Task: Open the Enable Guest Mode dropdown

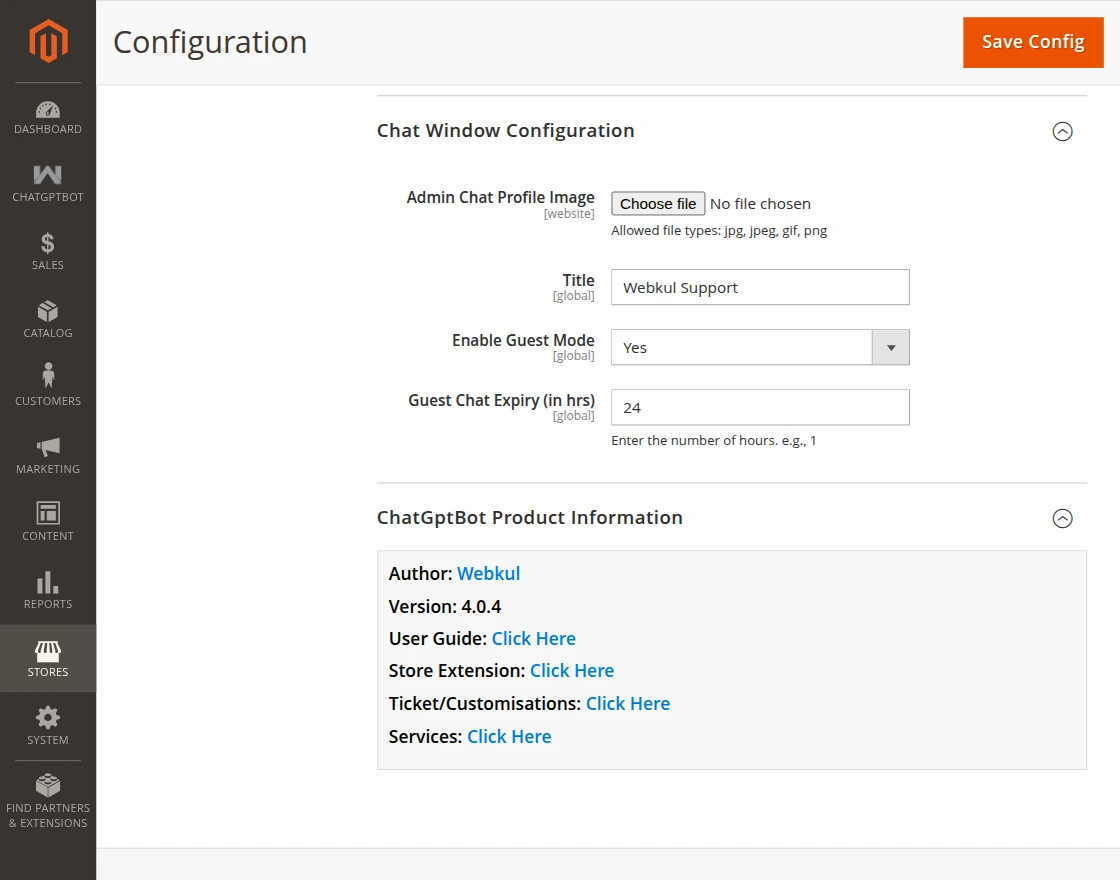Action: (760, 348)
